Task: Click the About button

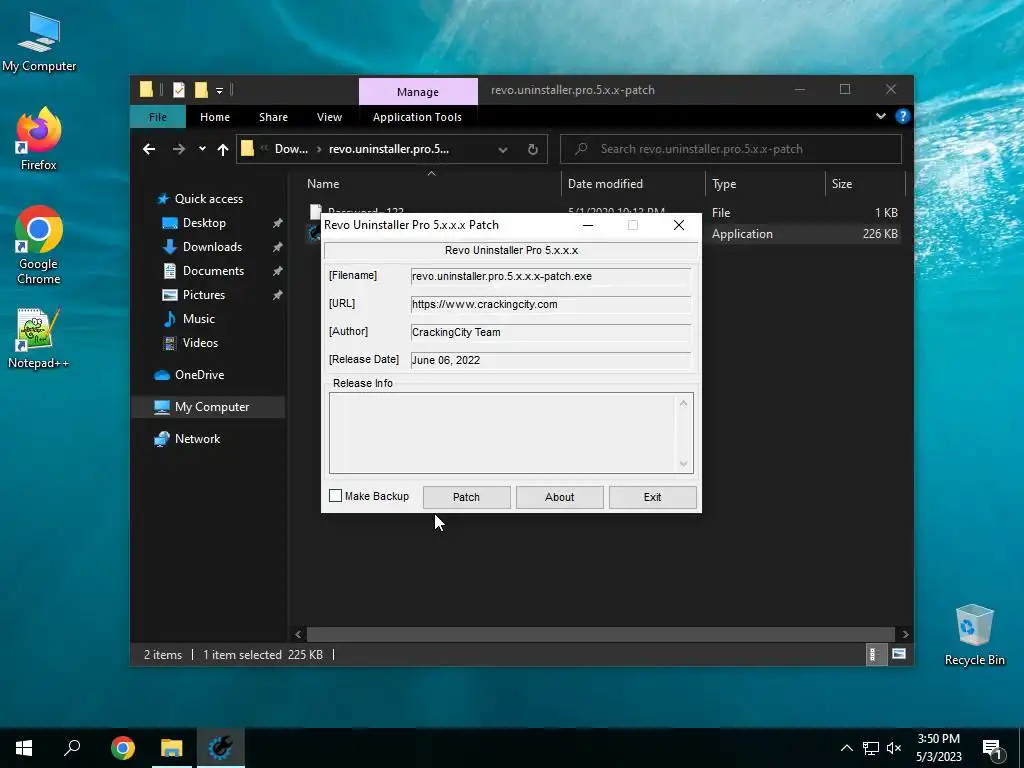Action: [560, 497]
